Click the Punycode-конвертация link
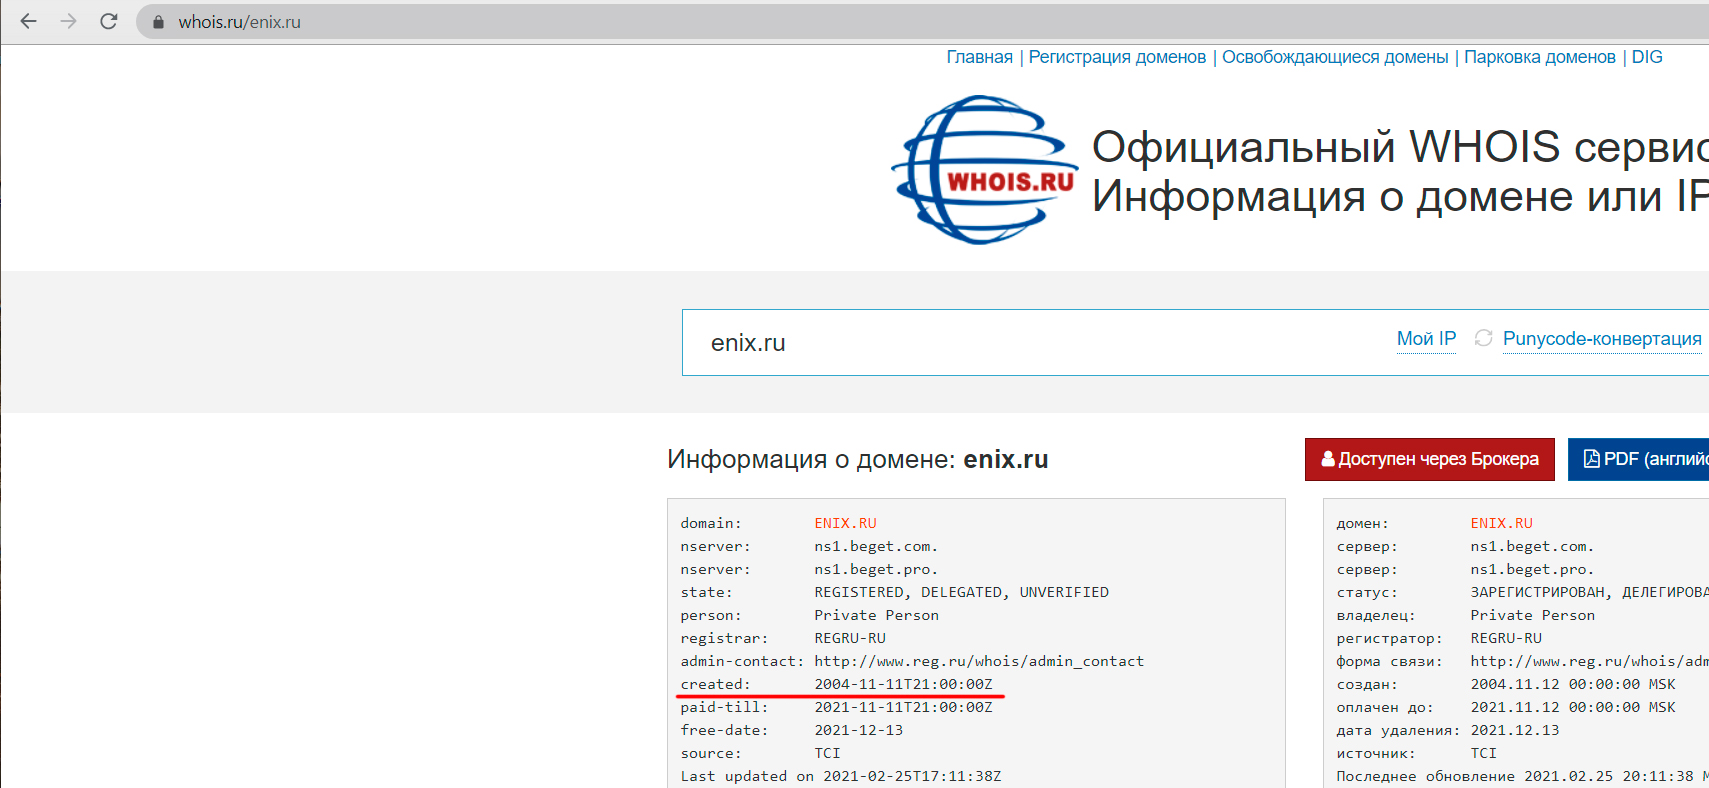Viewport: 1709px width, 788px height. [x=1602, y=339]
